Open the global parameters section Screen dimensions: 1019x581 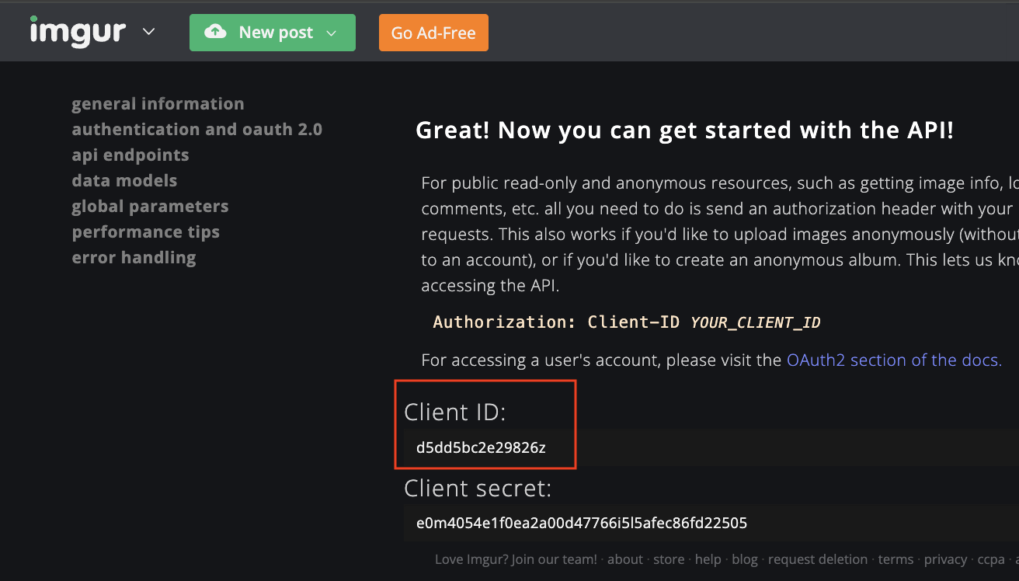click(x=150, y=206)
